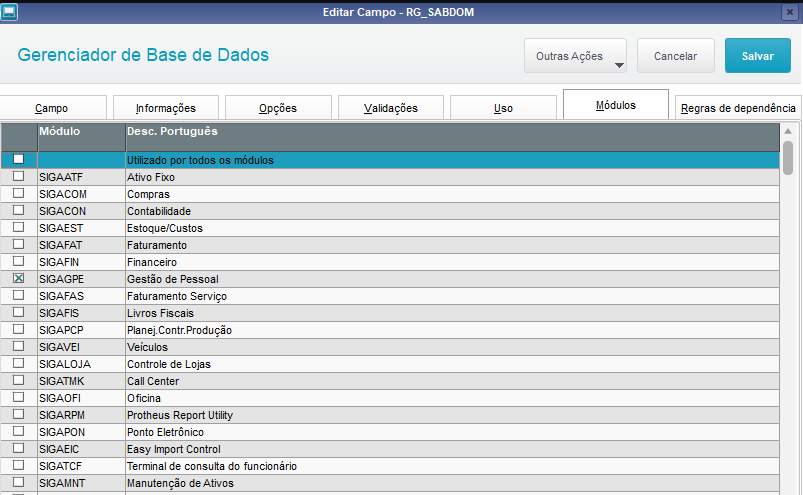This screenshot has width=803, height=495.
Task: Click the Desc. Português column header
Action: tap(453, 137)
